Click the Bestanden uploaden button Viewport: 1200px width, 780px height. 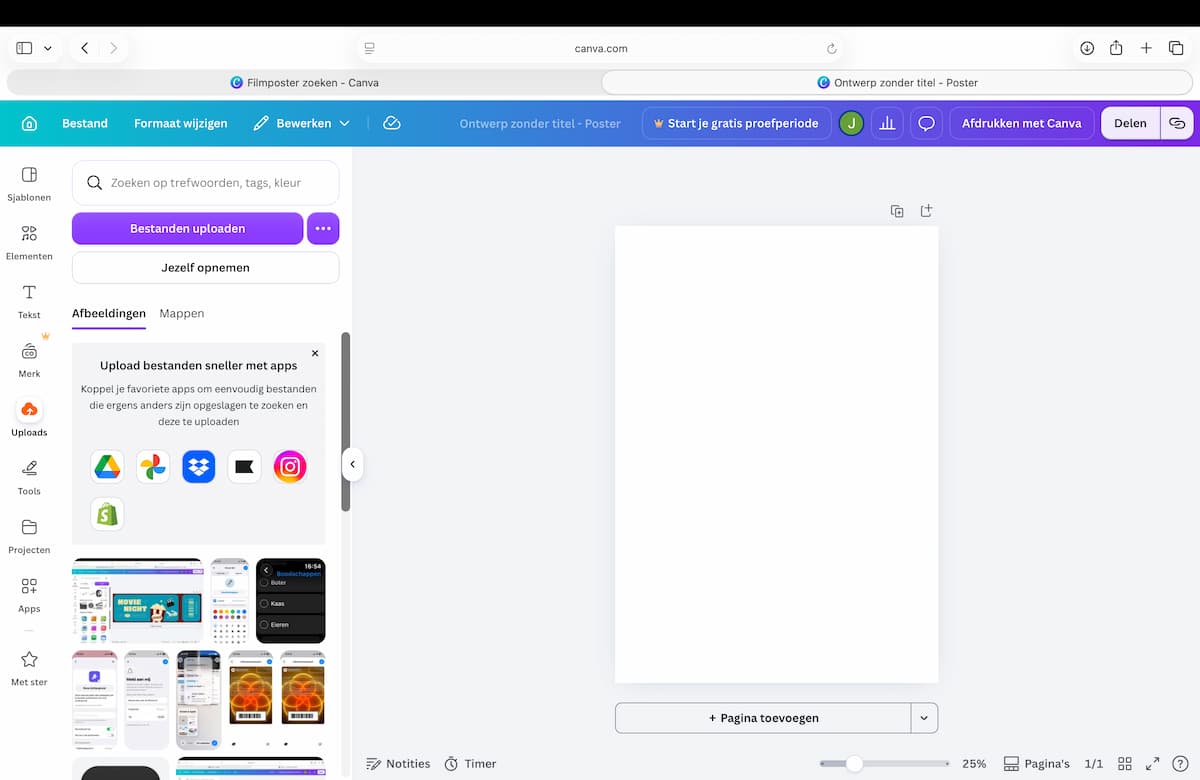click(x=187, y=228)
